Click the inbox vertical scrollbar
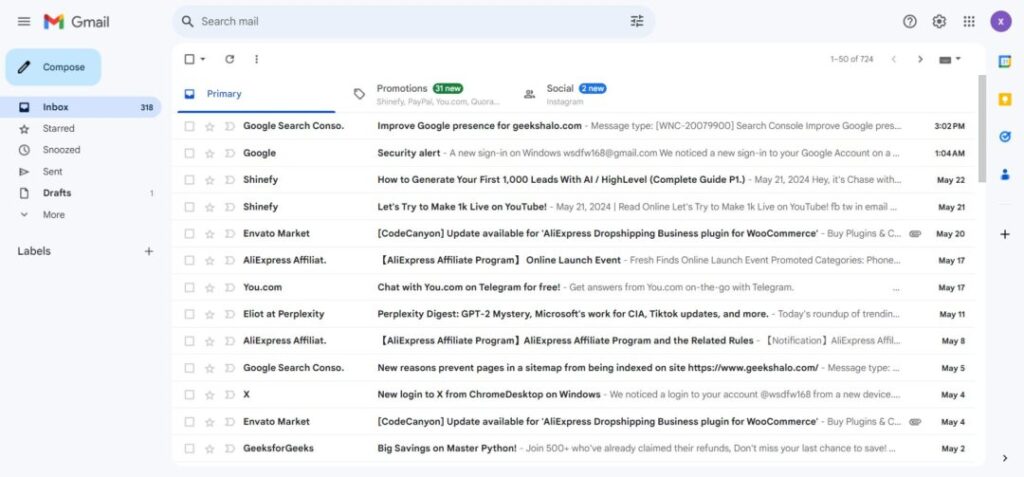The height and width of the screenshot is (477, 1024). pos(982,129)
